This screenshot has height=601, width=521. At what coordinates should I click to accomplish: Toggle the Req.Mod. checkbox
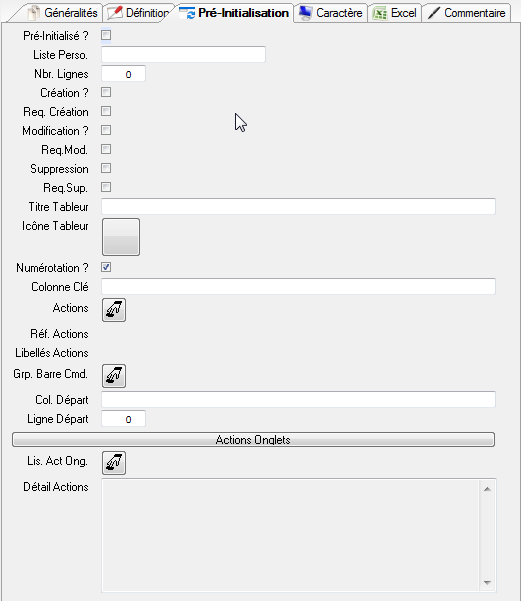pyautogui.click(x=106, y=149)
